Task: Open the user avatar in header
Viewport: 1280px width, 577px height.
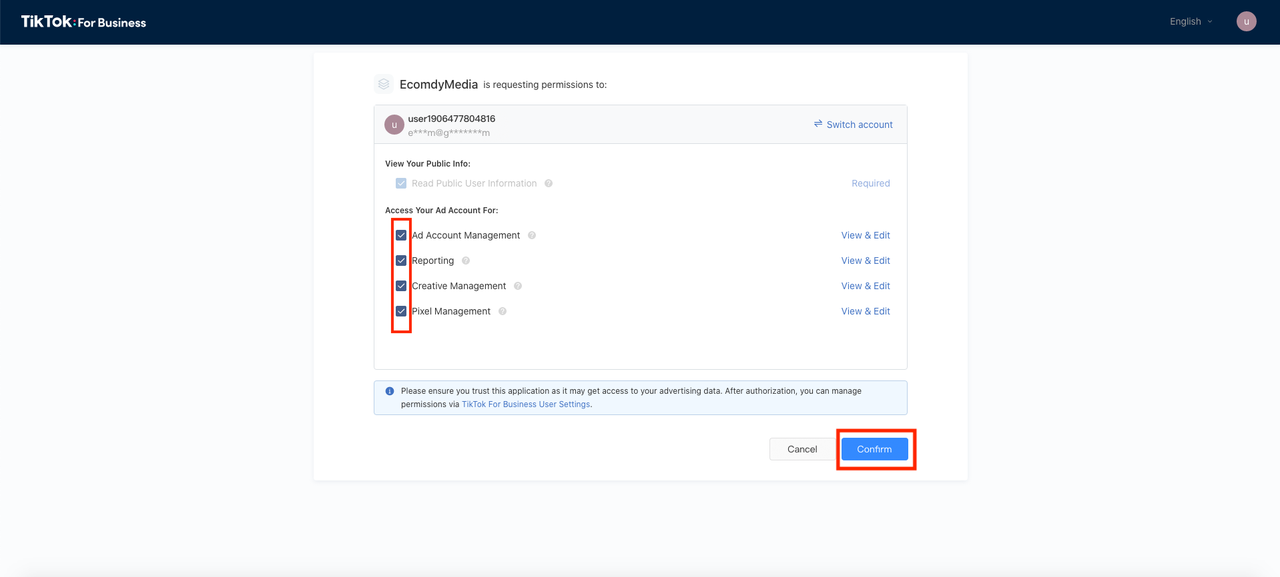Action: pyautogui.click(x=1246, y=21)
